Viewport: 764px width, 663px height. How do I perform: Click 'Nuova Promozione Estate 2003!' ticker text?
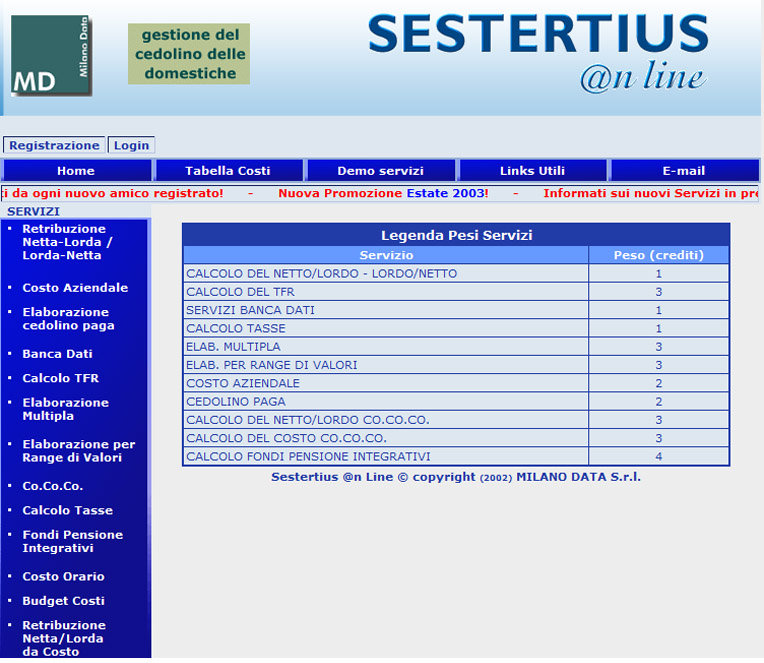pyautogui.click(x=383, y=193)
